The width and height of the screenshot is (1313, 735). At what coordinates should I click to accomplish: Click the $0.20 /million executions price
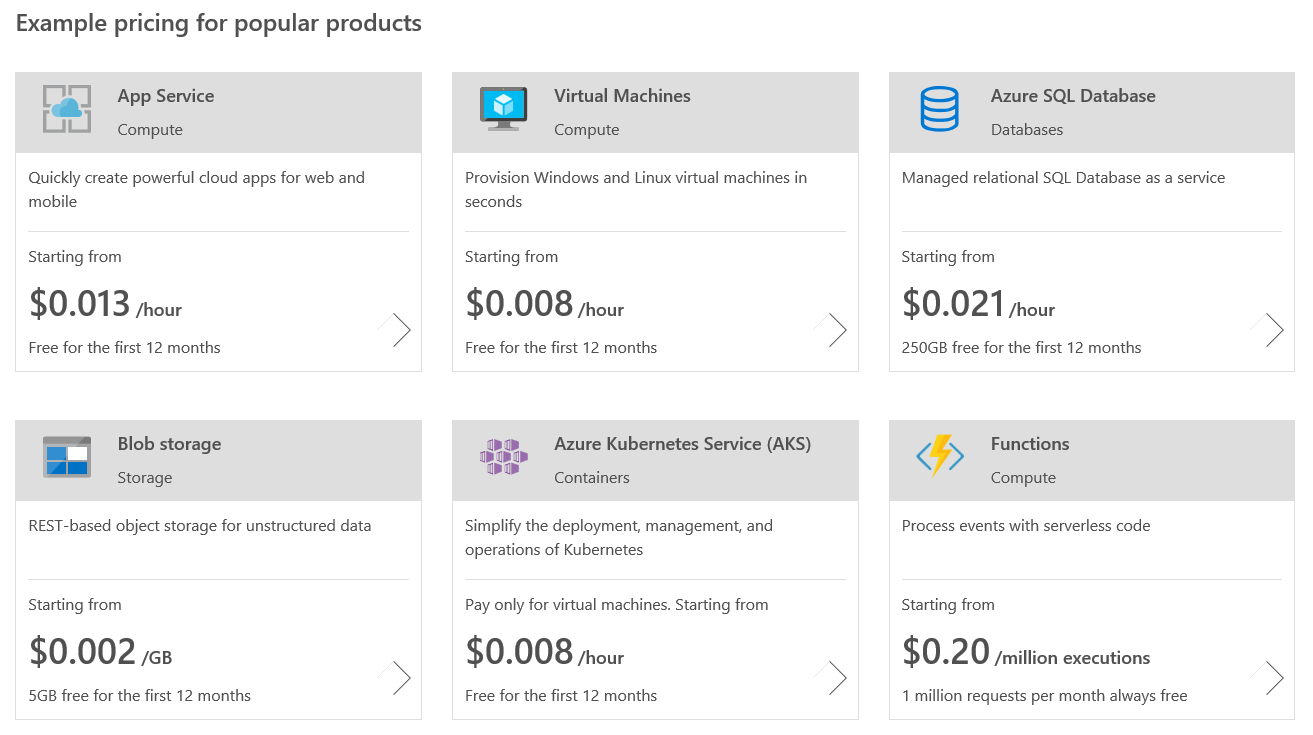click(x=1026, y=652)
